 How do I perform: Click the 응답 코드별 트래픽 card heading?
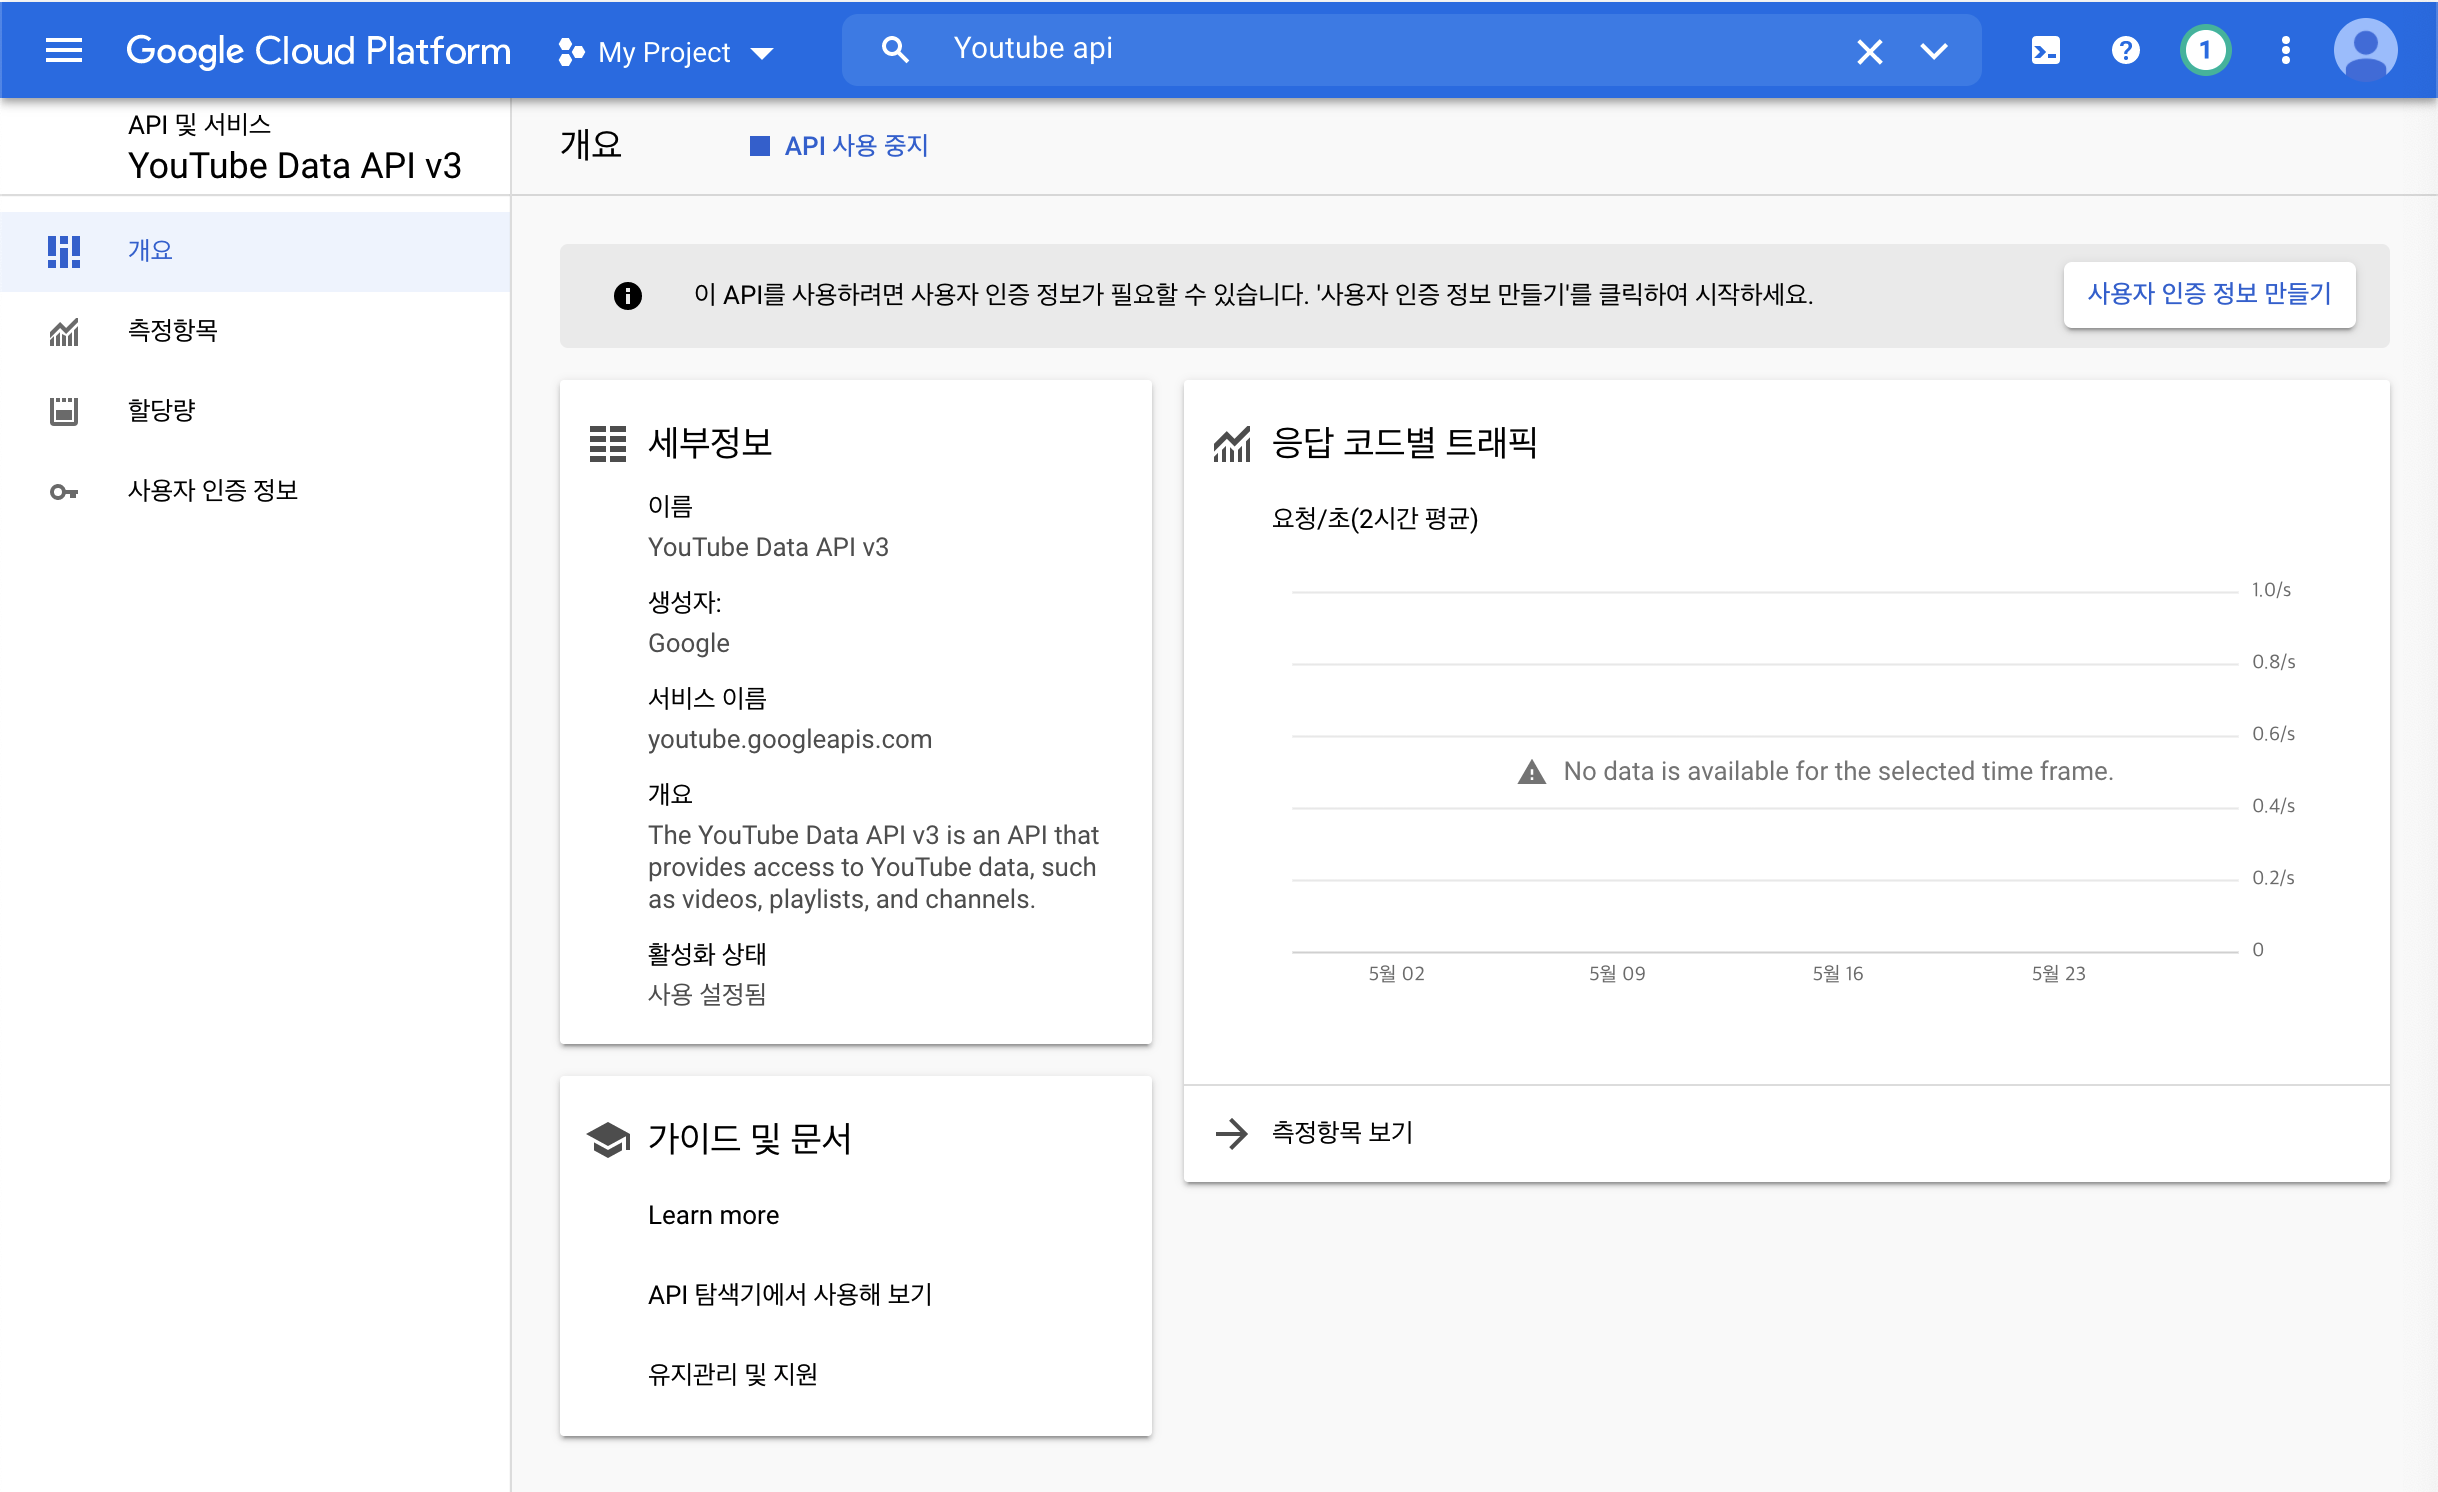click(1404, 443)
